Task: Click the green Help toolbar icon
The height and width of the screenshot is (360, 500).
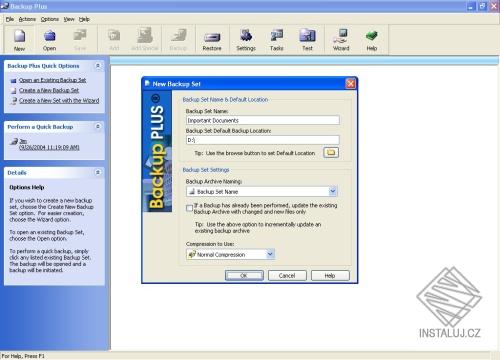Action: (372, 39)
